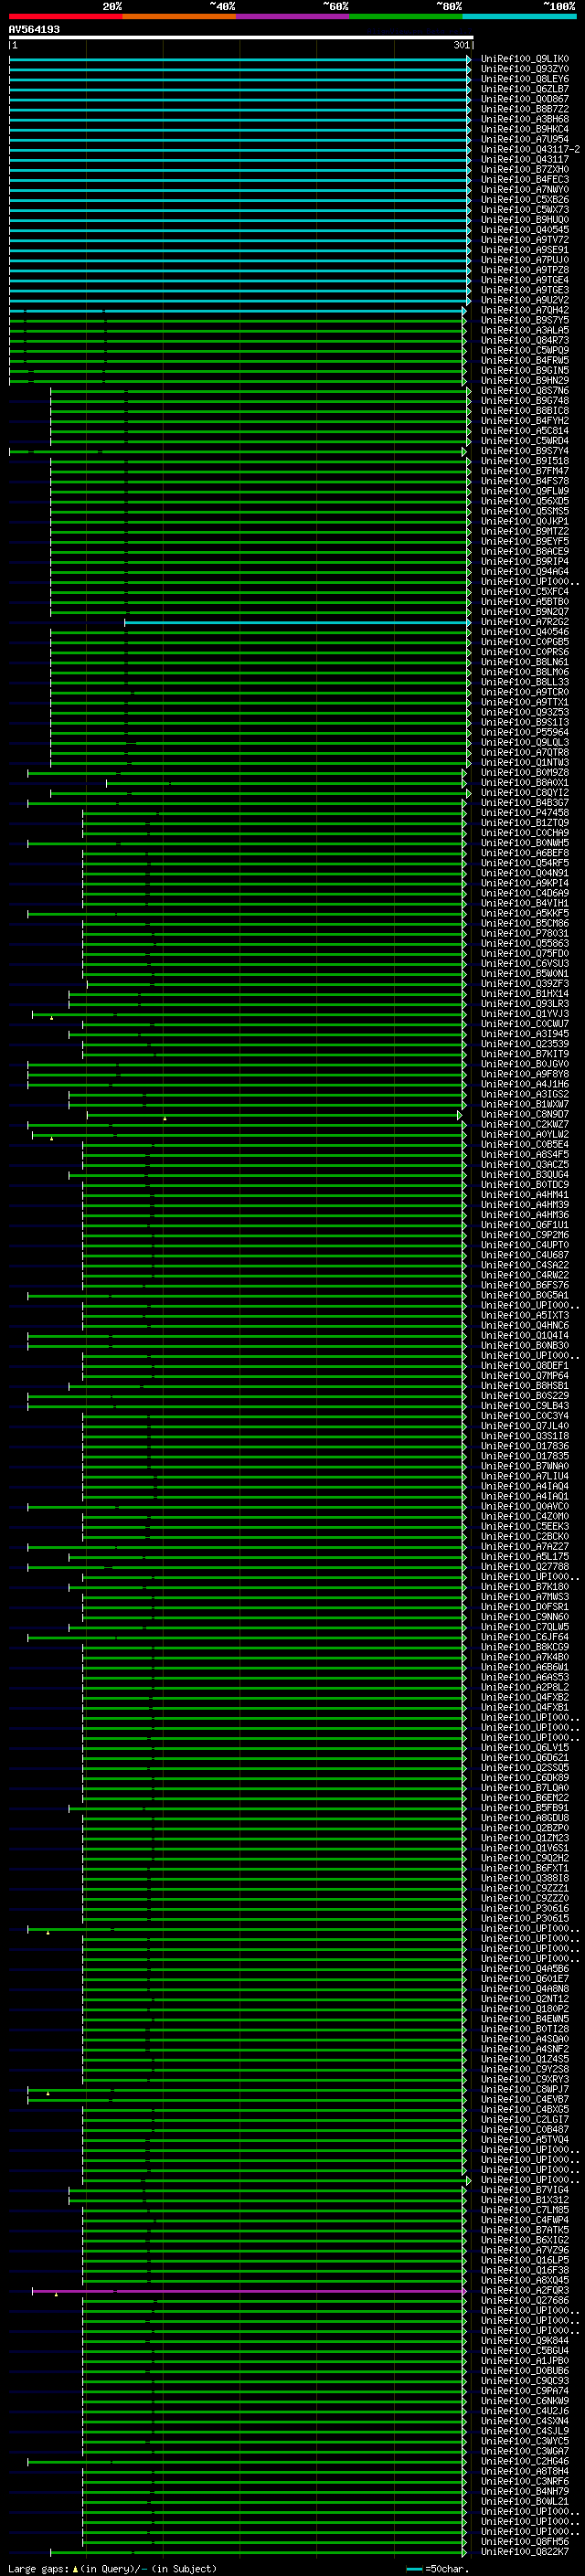Screen dimensions: 585x2576
Task: Open hit UniRef100_Q6ZLB7
Action: pyautogui.click(x=524, y=89)
